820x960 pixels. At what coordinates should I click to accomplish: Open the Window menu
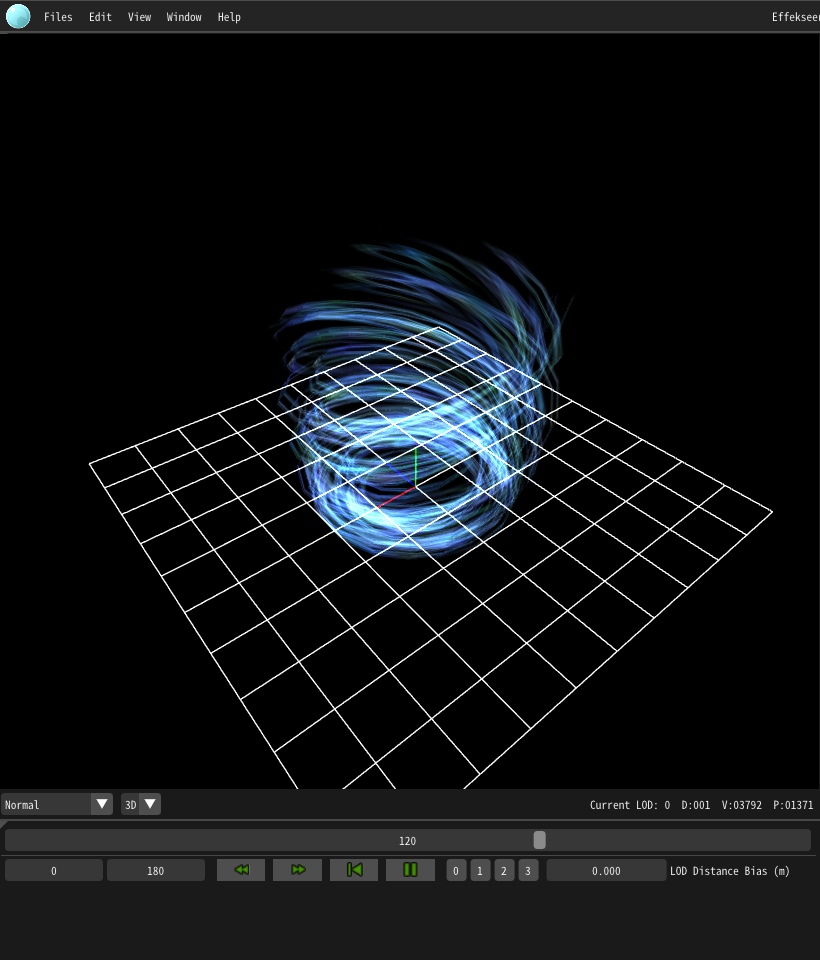pyautogui.click(x=184, y=17)
